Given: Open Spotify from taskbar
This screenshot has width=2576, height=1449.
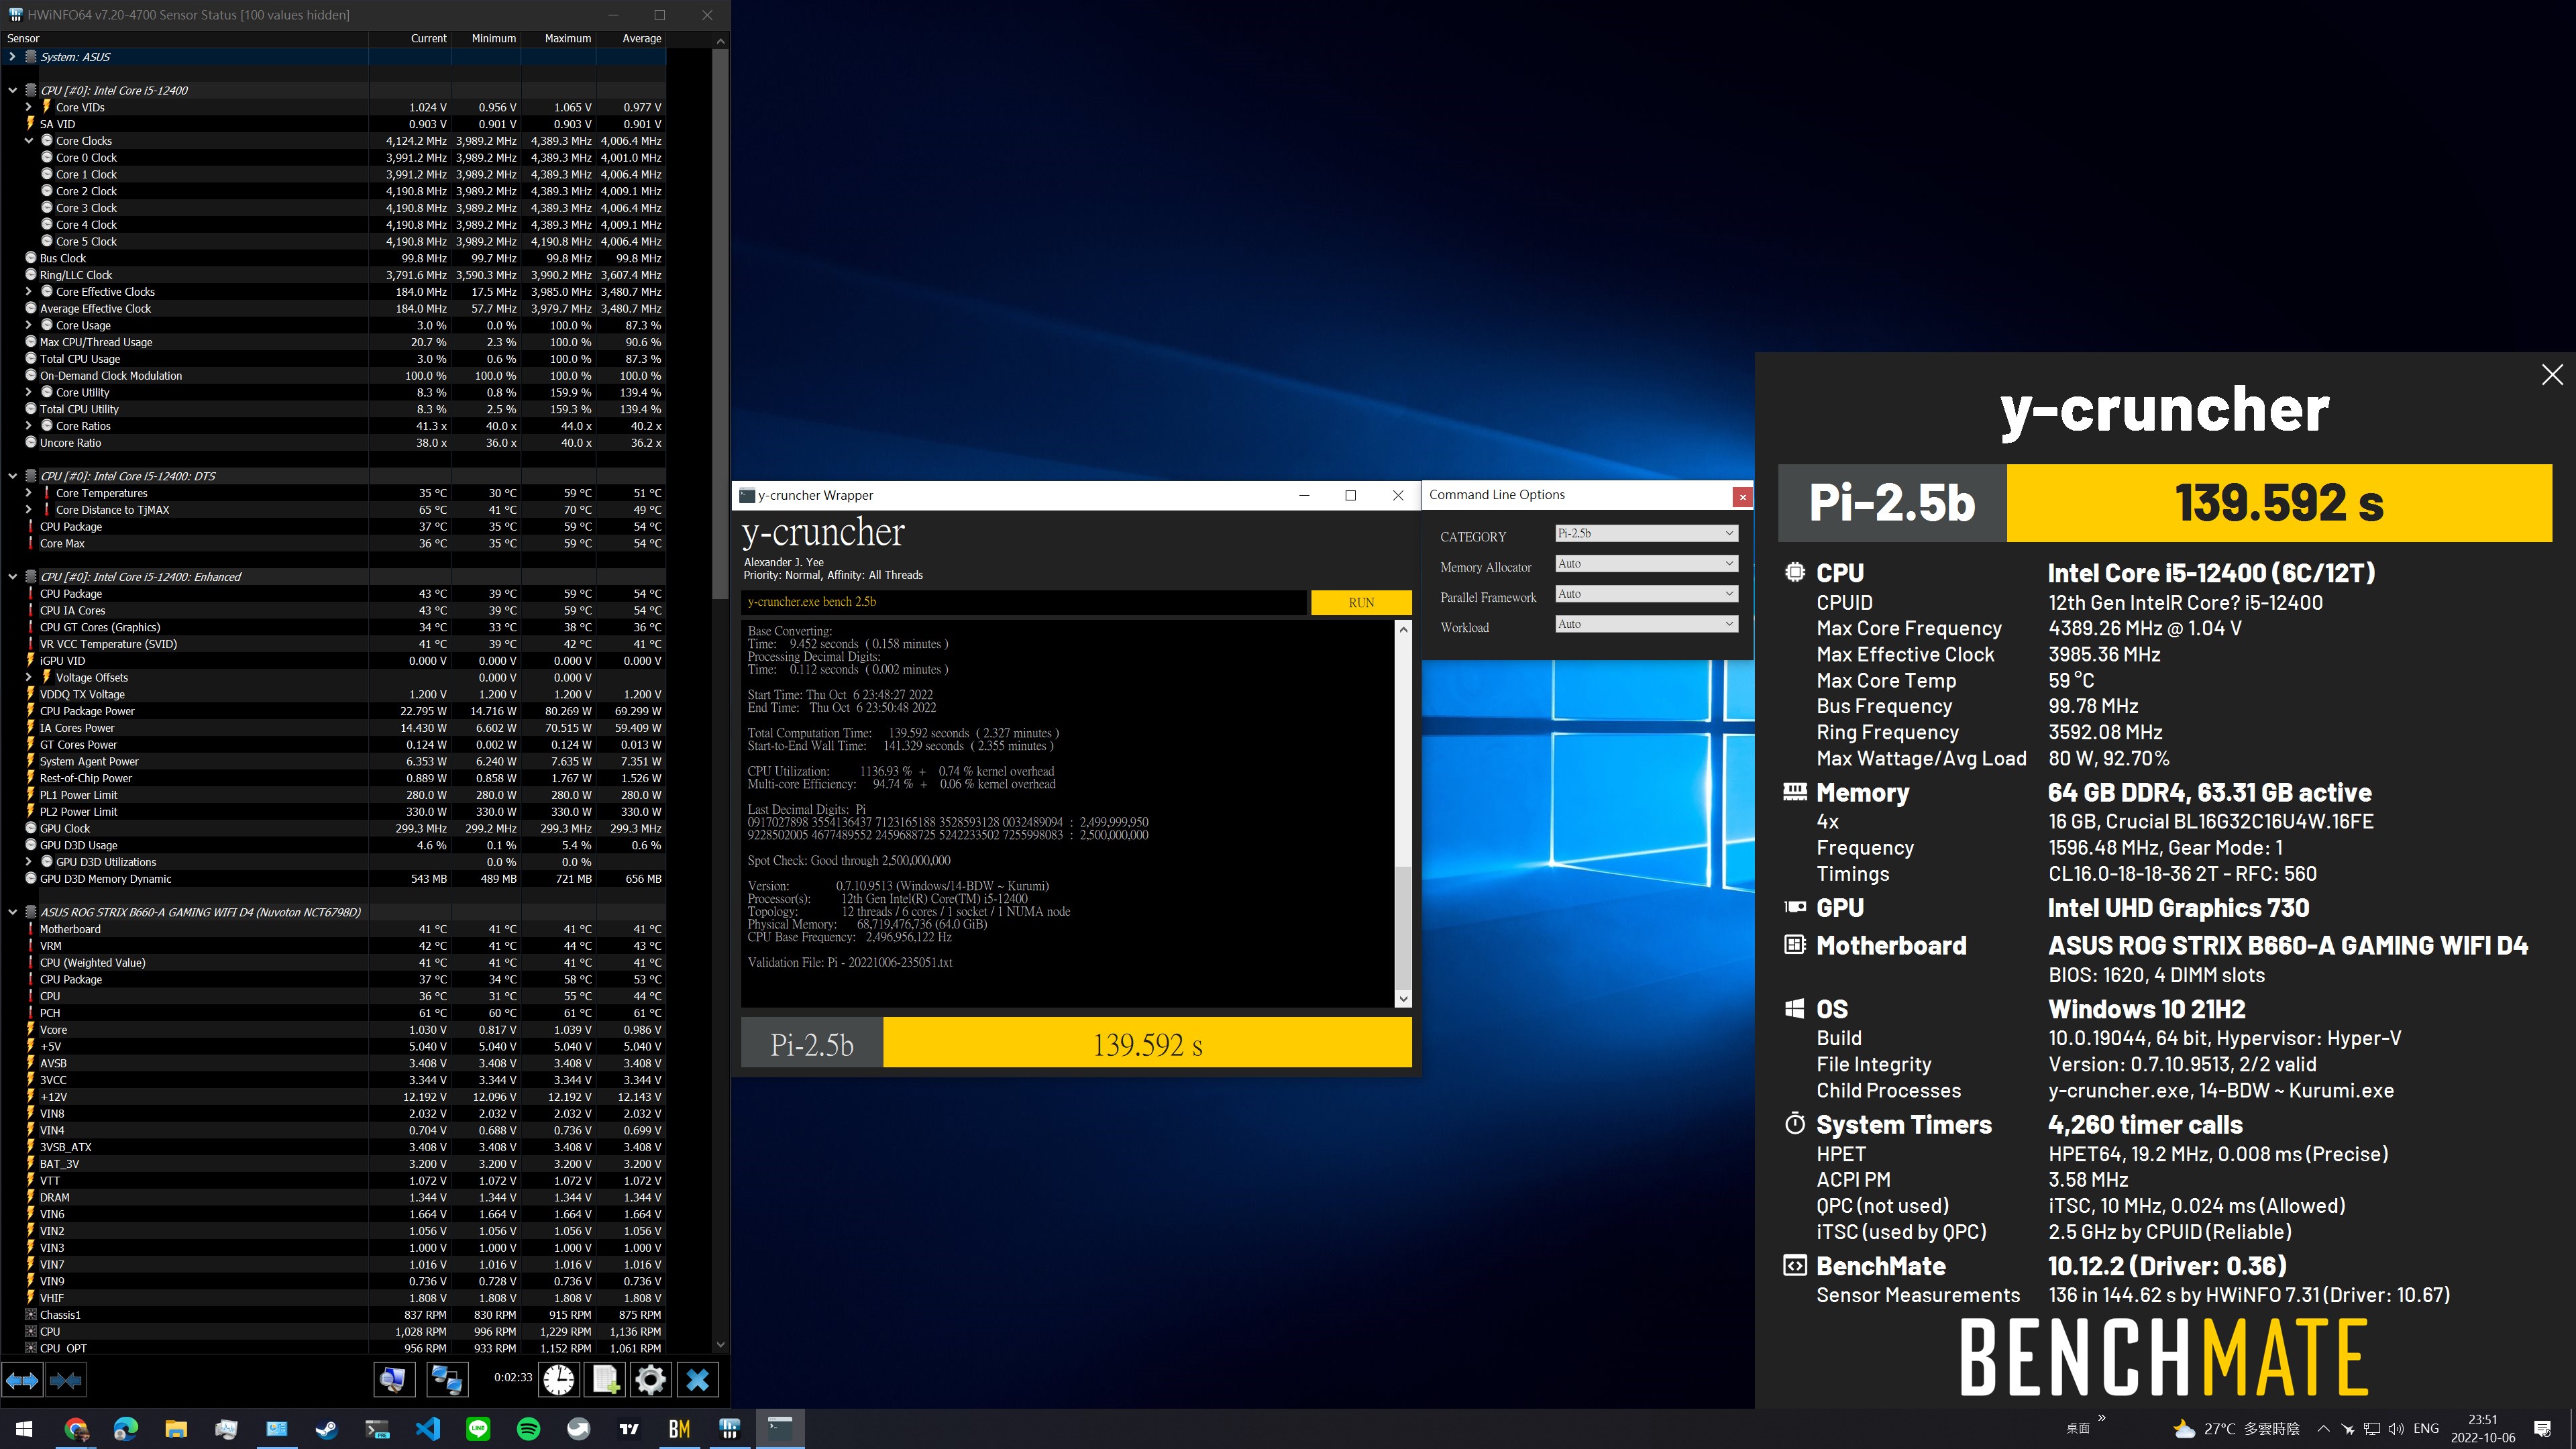Looking at the screenshot, I should point(528,1429).
